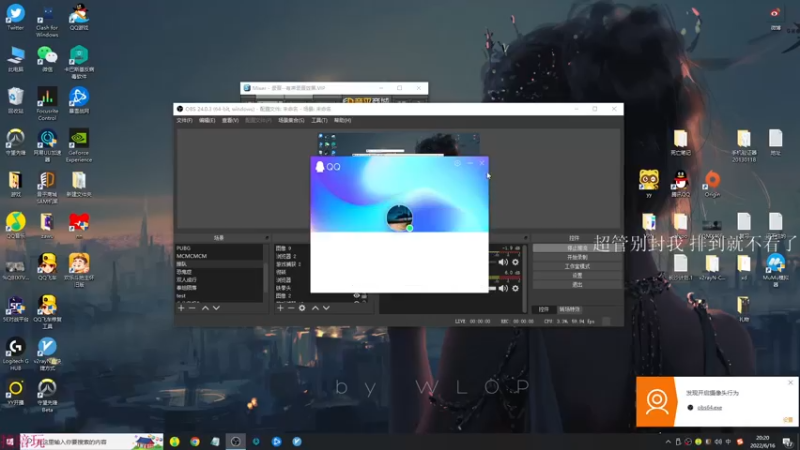Open the yy desktop shortcut on the right
The image size is (800, 450).
coord(648,184)
